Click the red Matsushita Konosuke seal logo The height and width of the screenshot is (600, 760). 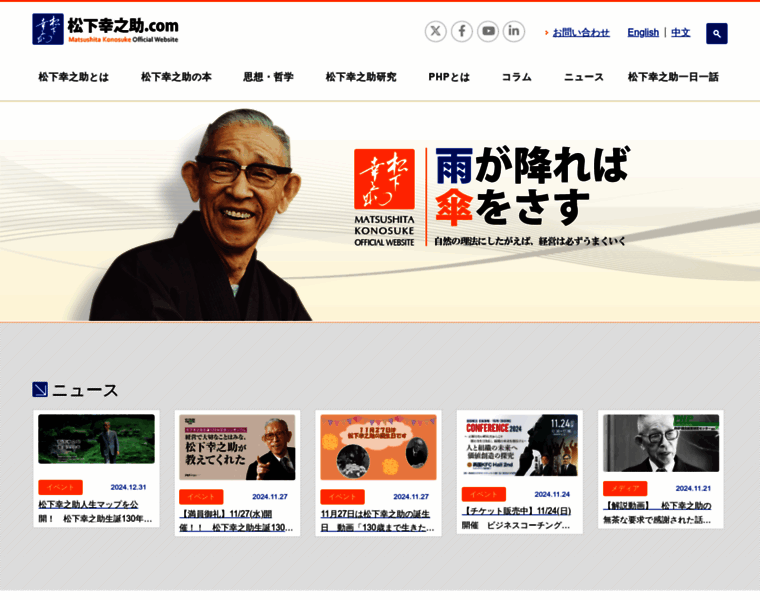pyautogui.click(x=384, y=179)
